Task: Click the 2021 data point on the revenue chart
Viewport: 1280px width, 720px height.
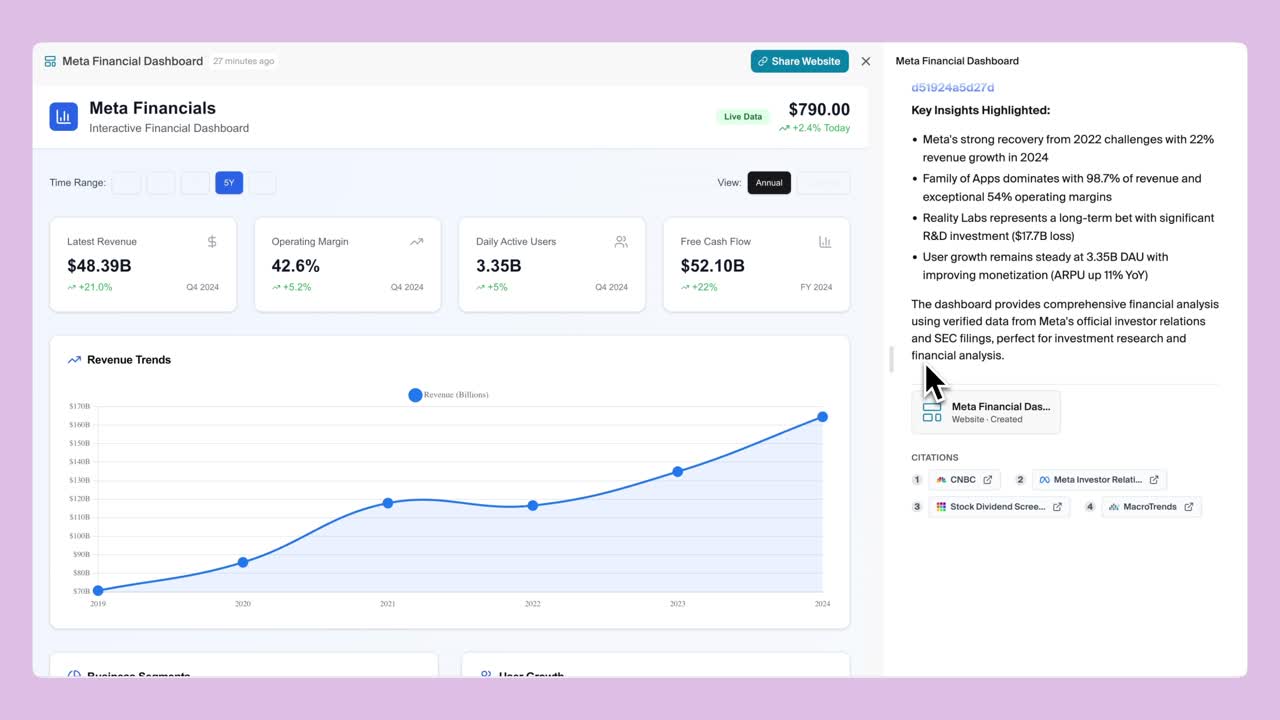Action: click(388, 503)
